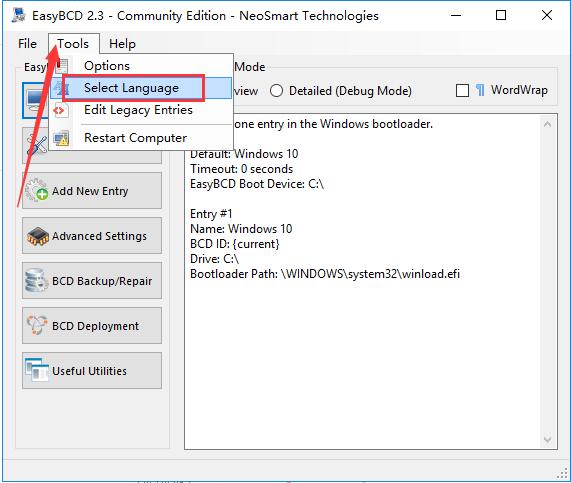Click the Useful Utilities windows icon
Viewport: 571px width, 483px height.
coord(37,370)
